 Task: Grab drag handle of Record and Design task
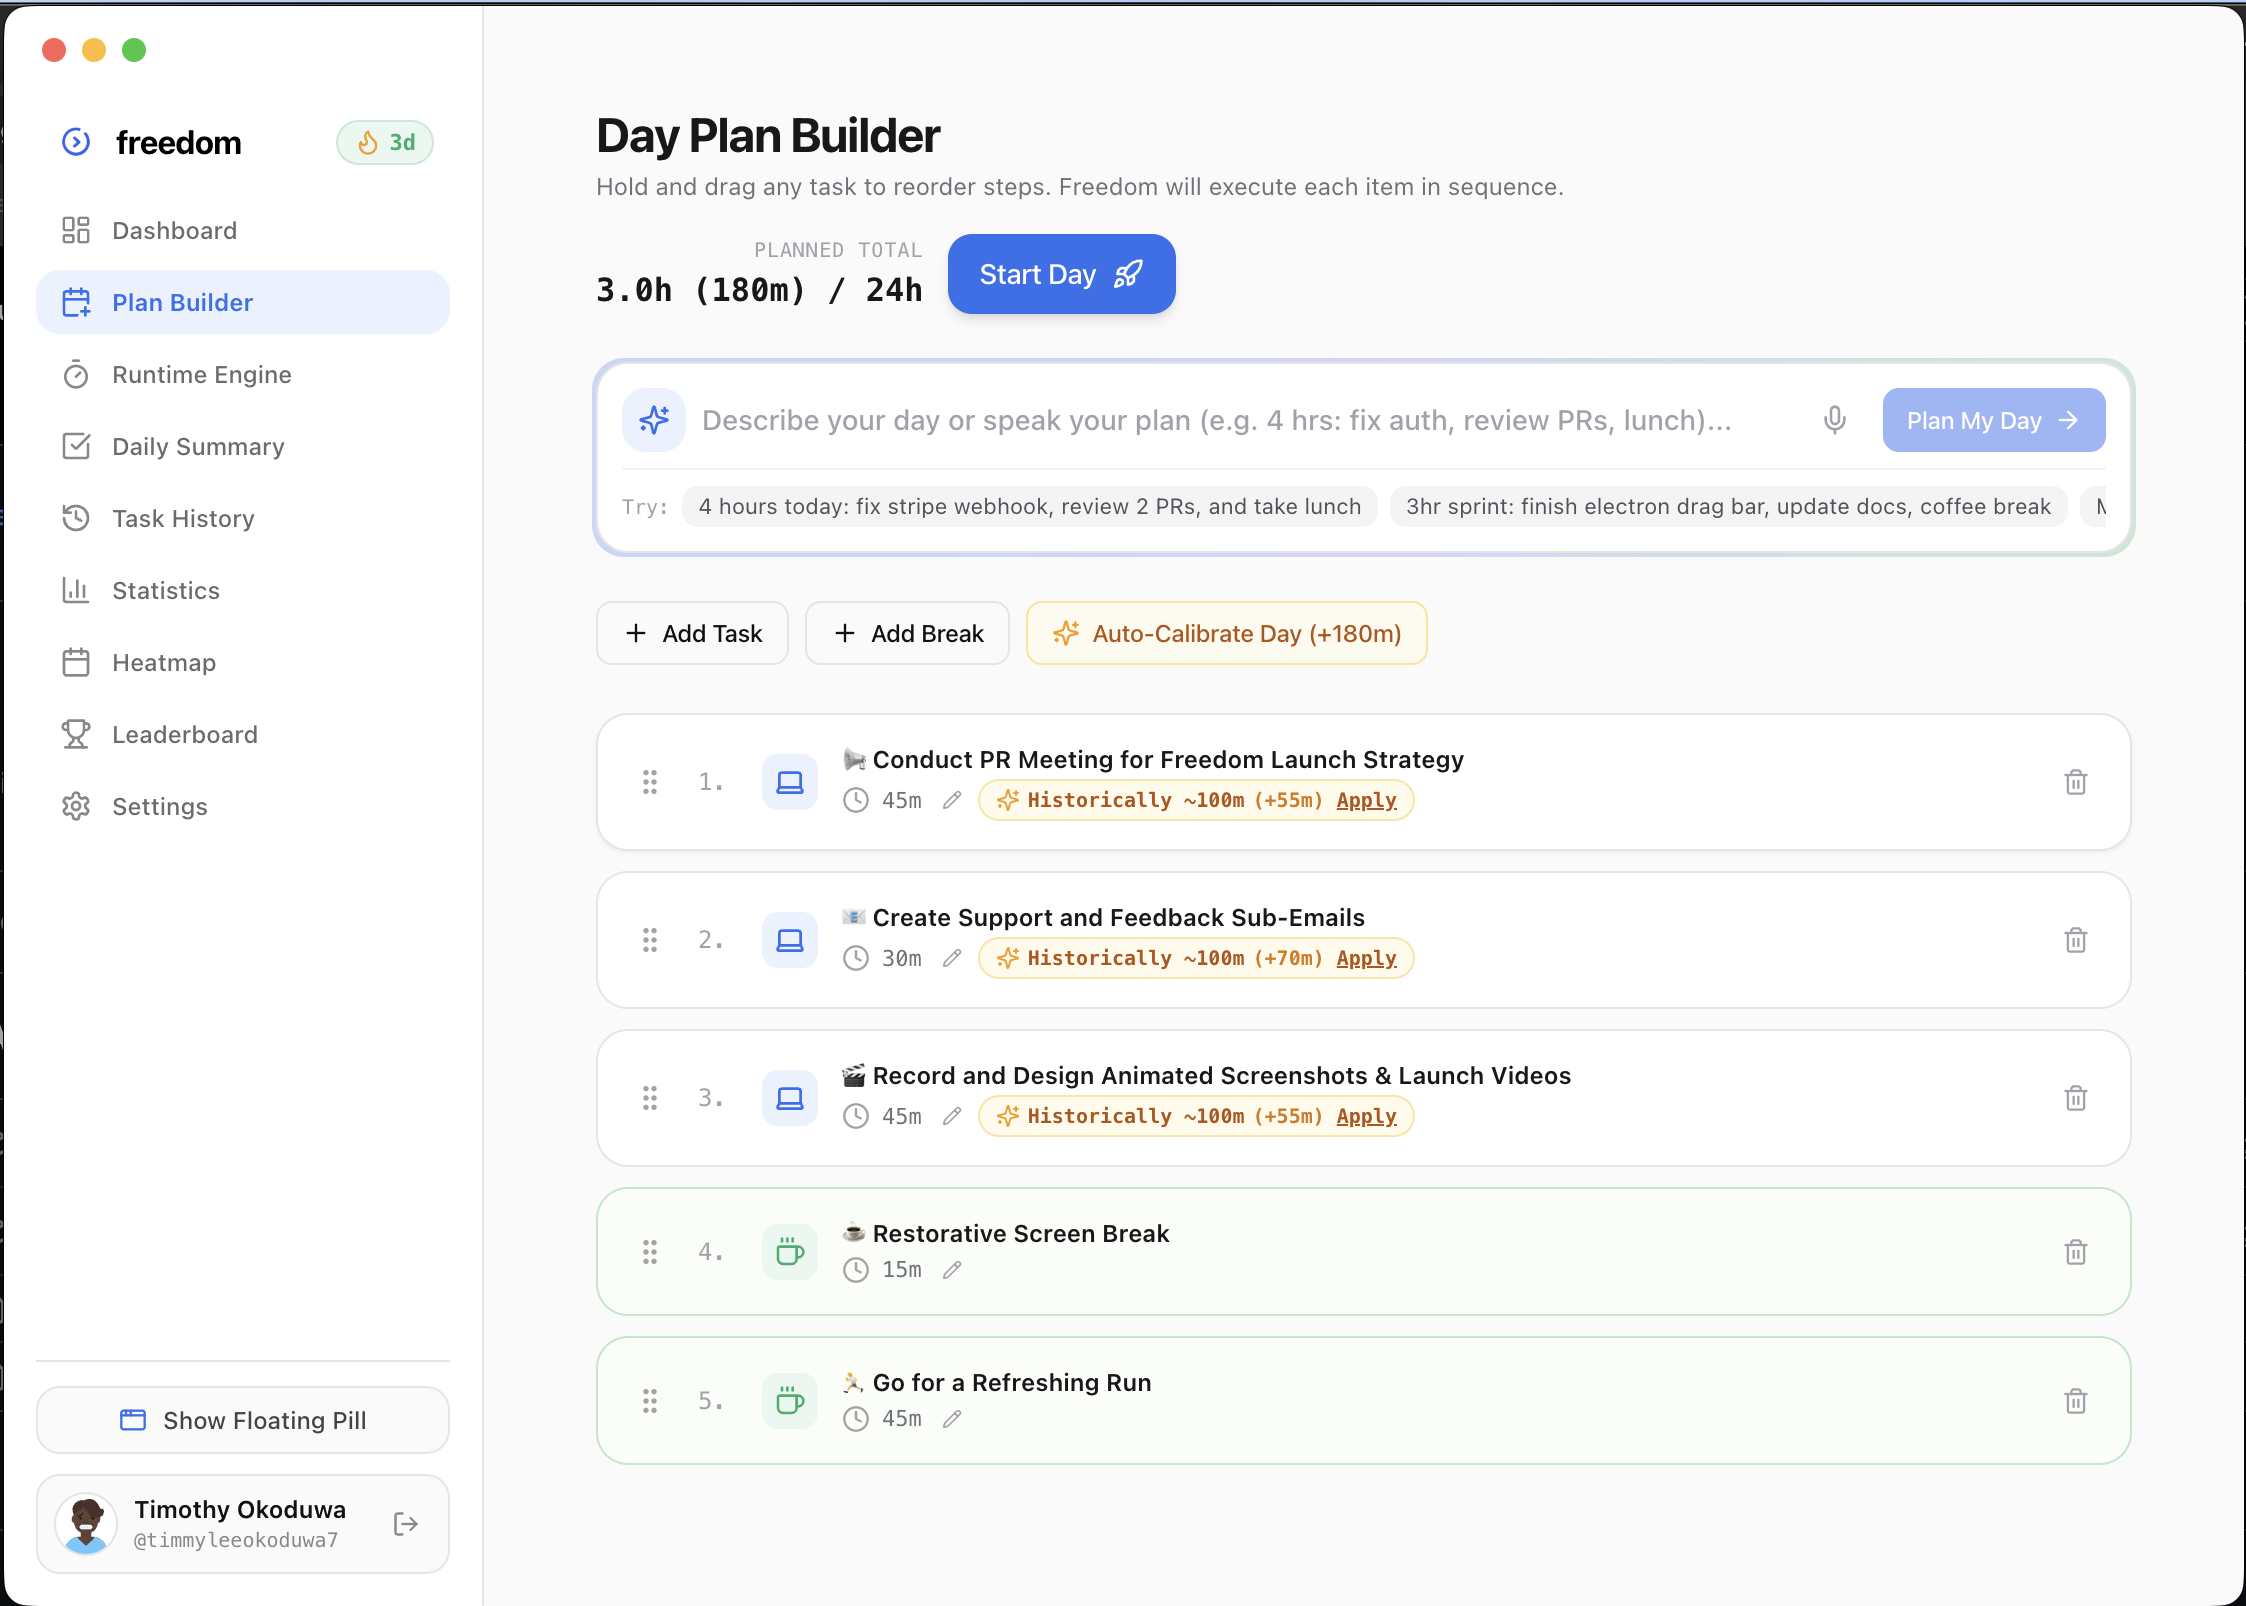[650, 1098]
